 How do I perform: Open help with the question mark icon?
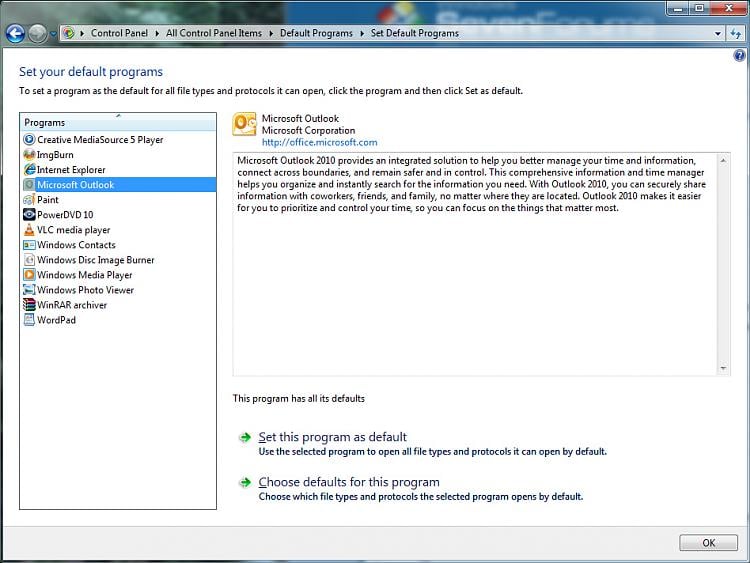(739, 55)
